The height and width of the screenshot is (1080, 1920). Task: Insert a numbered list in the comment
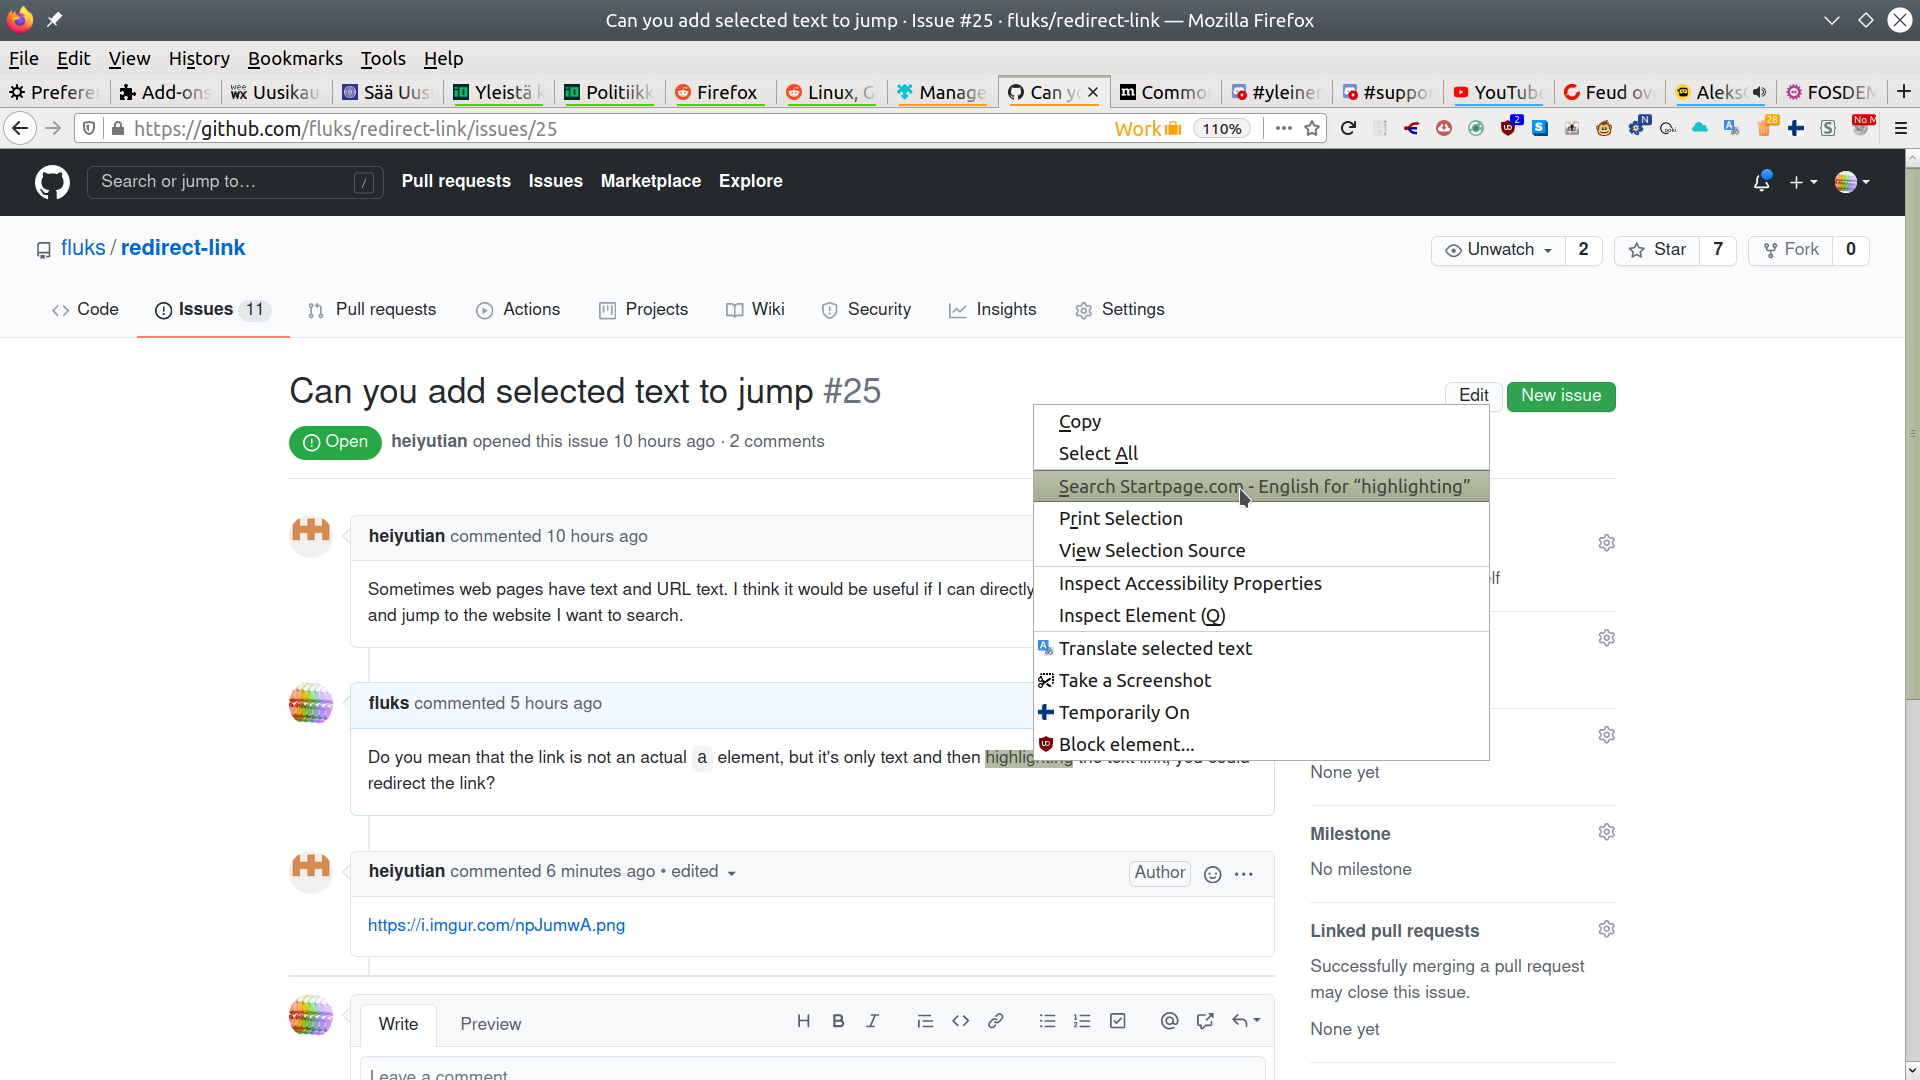pyautogui.click(x=1082, y=1020)
